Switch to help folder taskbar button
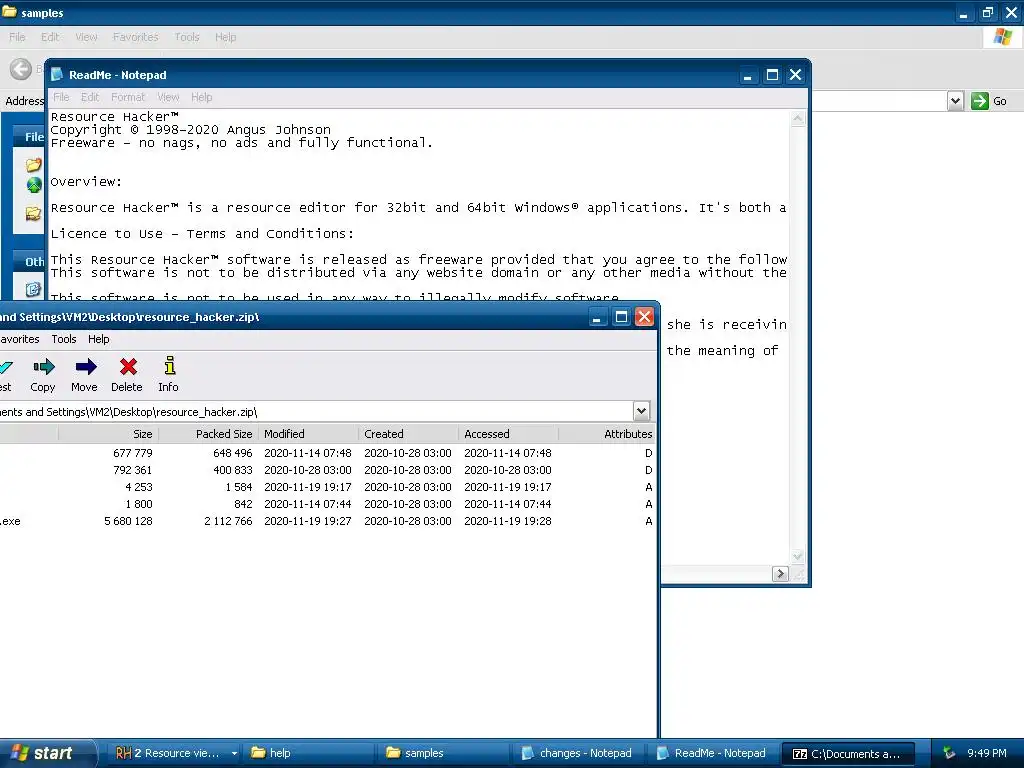Viewport: 1024px width, 768px height. click(308, 753)
